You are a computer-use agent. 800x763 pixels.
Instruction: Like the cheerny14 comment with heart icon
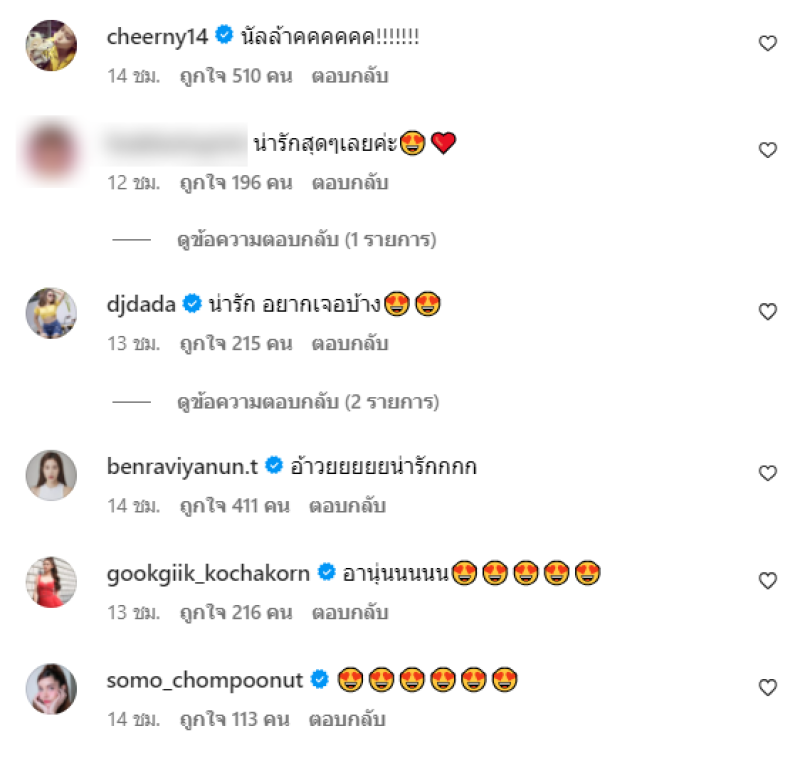pos(767,43)
